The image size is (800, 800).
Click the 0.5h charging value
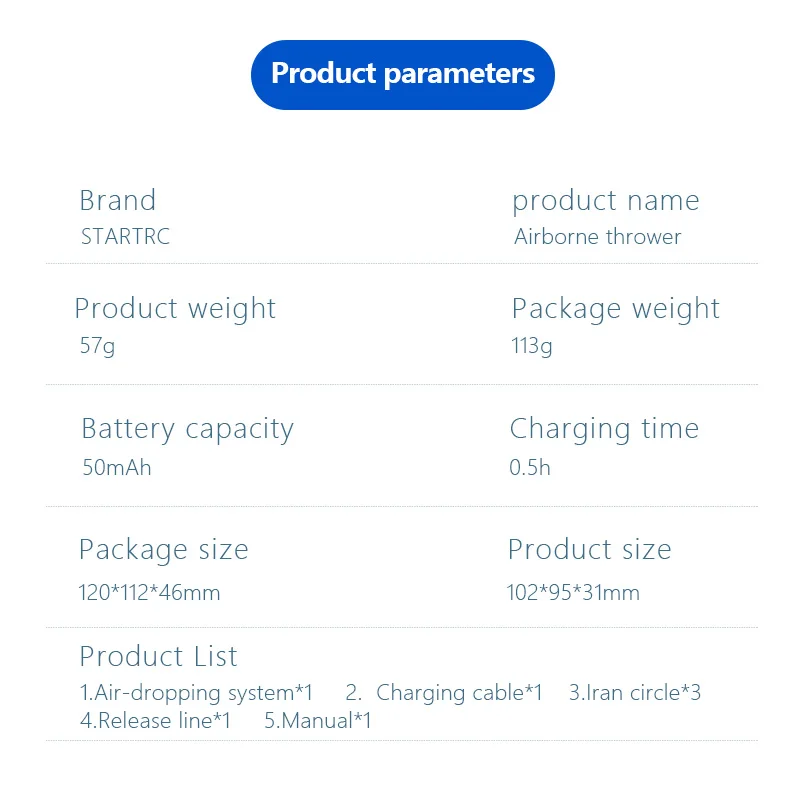tap(530, 467)
